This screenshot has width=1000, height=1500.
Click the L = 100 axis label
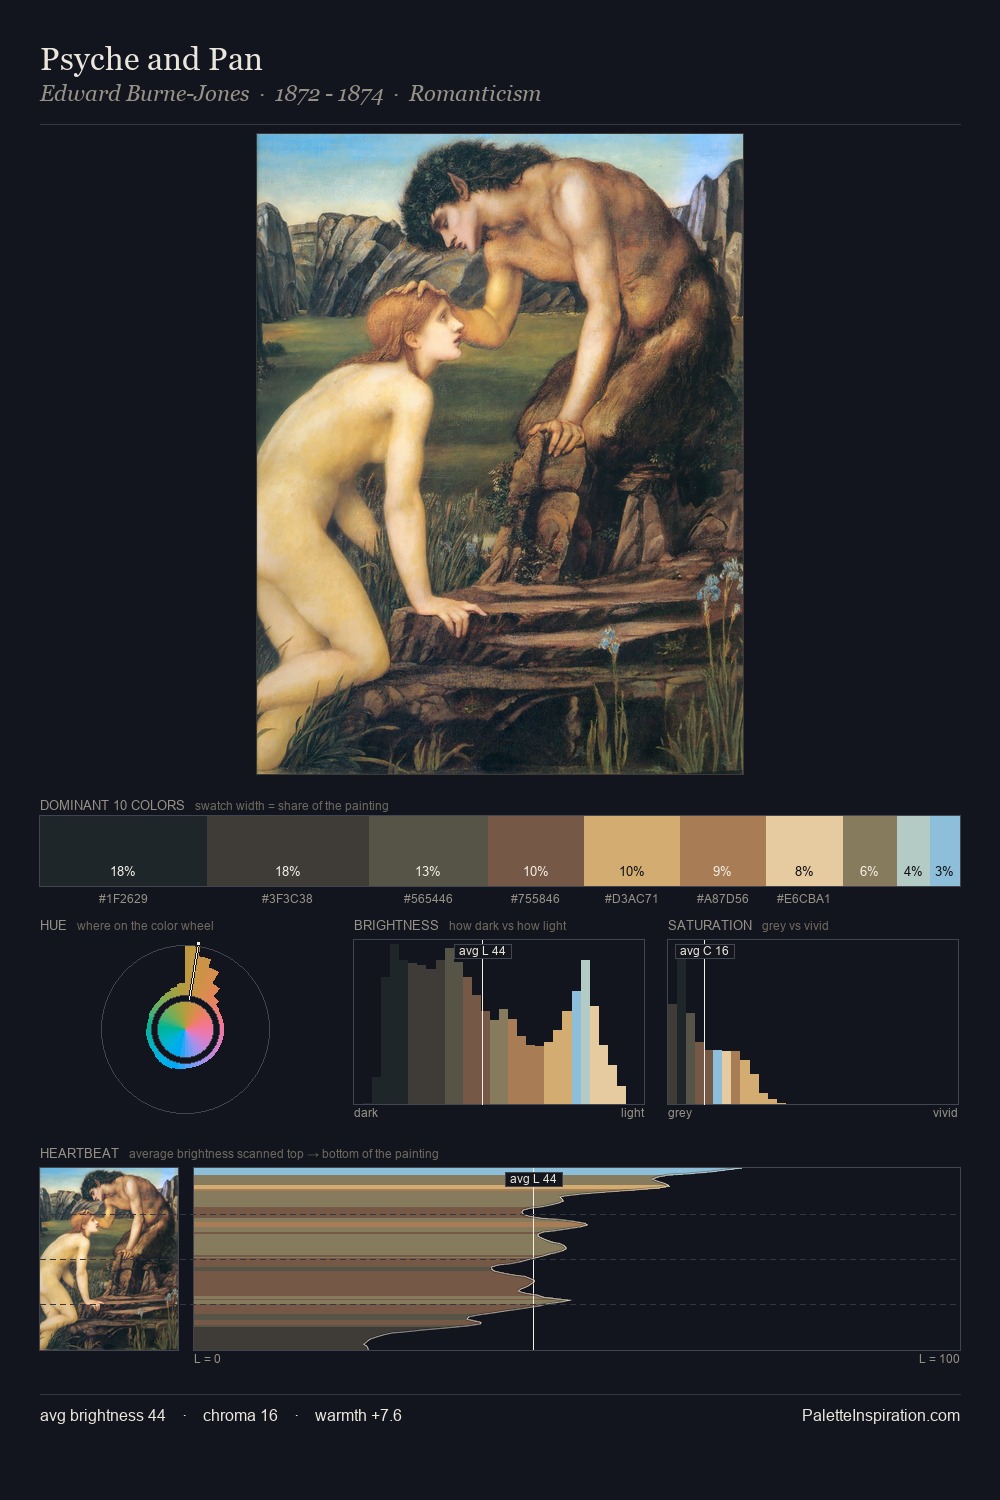tap(939, 1358)
